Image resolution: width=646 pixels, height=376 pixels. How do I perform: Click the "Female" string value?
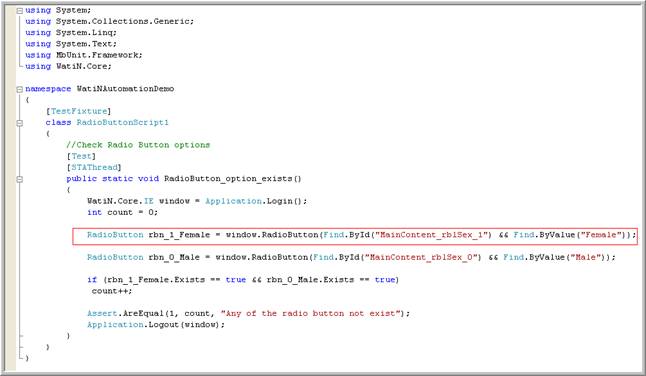(x=603, y=235)
